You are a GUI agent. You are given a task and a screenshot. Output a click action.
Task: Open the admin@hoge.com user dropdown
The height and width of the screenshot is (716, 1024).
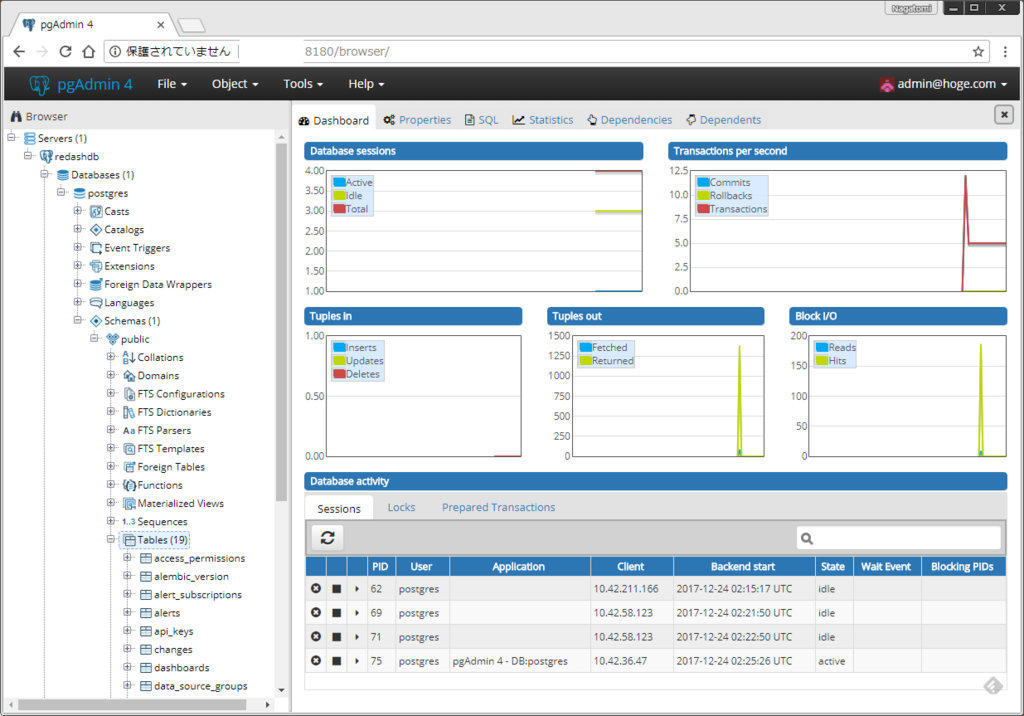coord(944,84)
